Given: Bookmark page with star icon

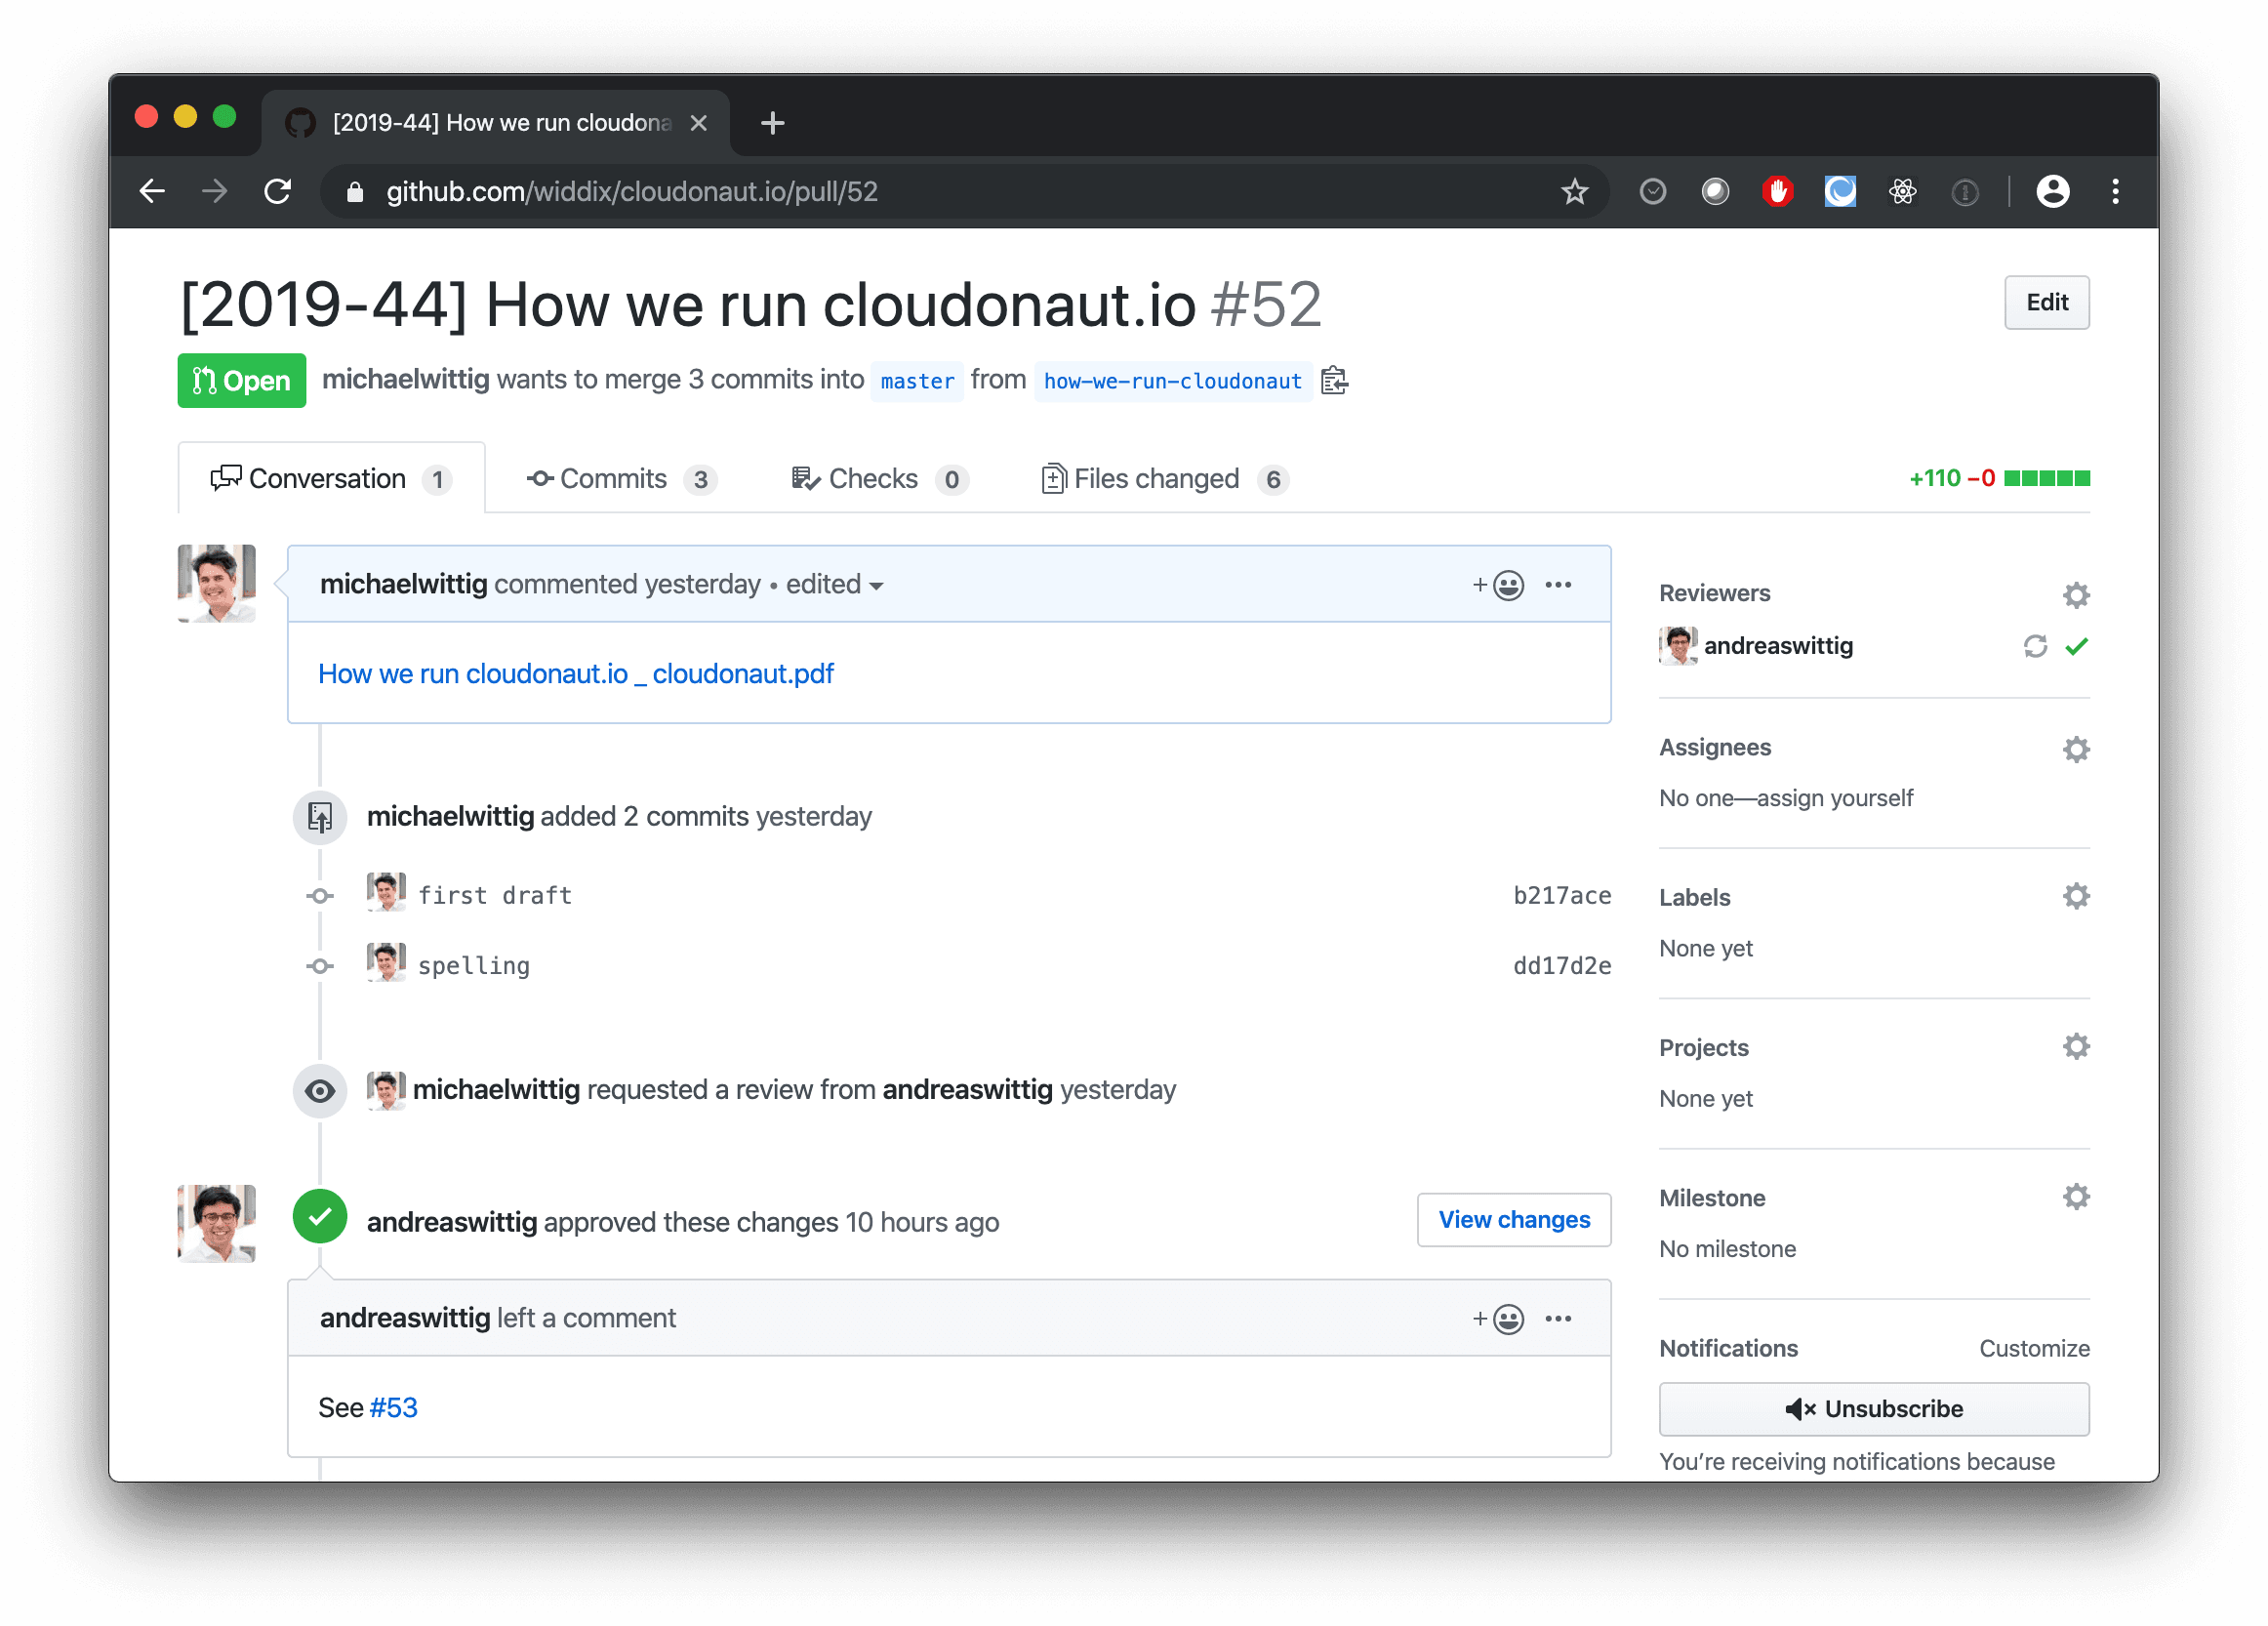Looking at the screenshot, I should [1574, 191].
